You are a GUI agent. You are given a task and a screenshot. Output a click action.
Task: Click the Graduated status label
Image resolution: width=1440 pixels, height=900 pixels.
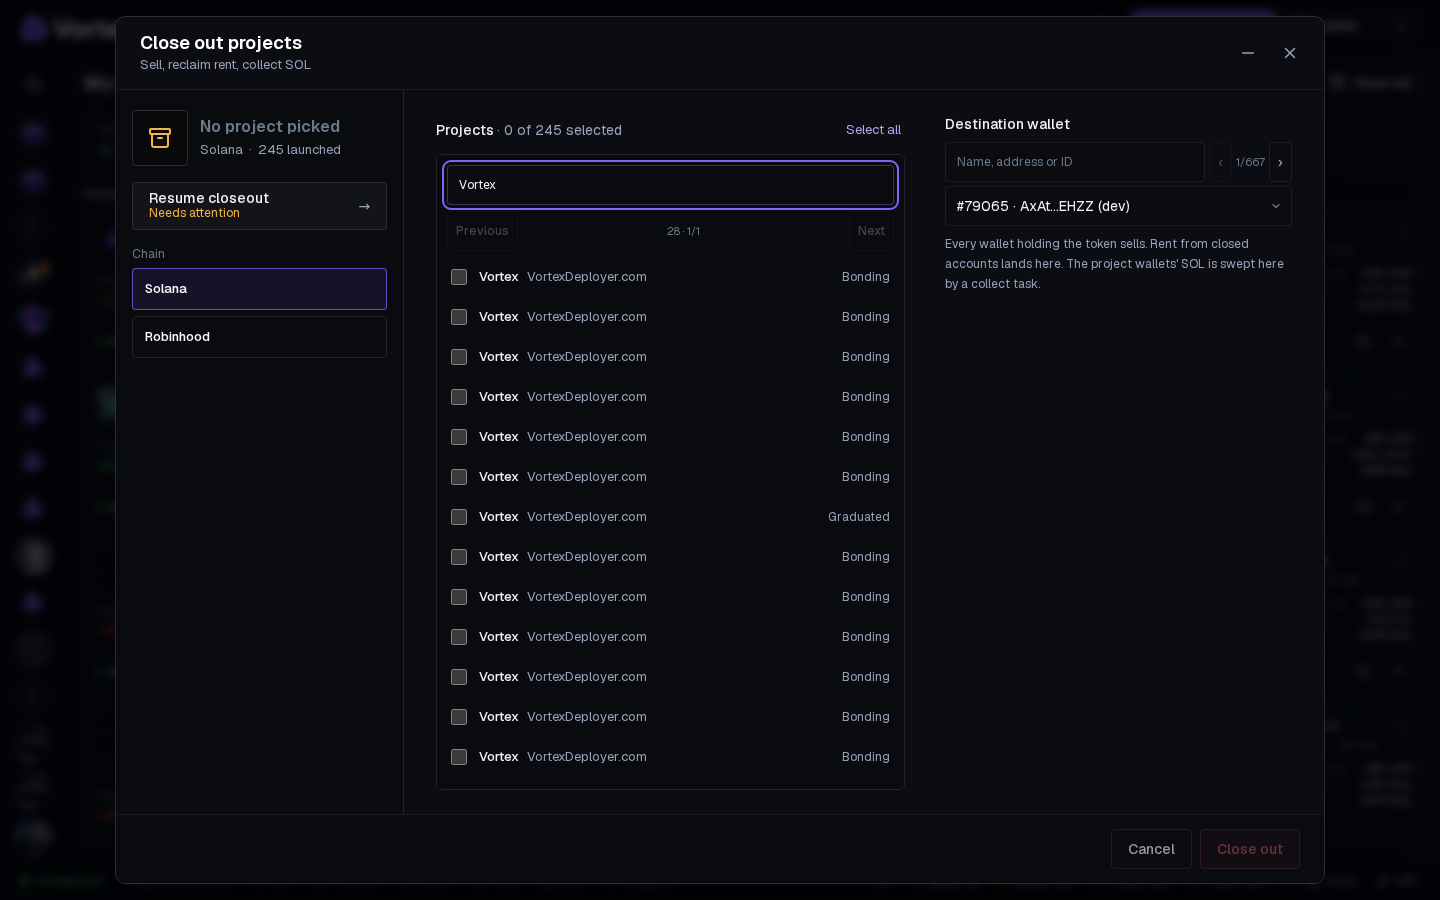tap(859, 517)
